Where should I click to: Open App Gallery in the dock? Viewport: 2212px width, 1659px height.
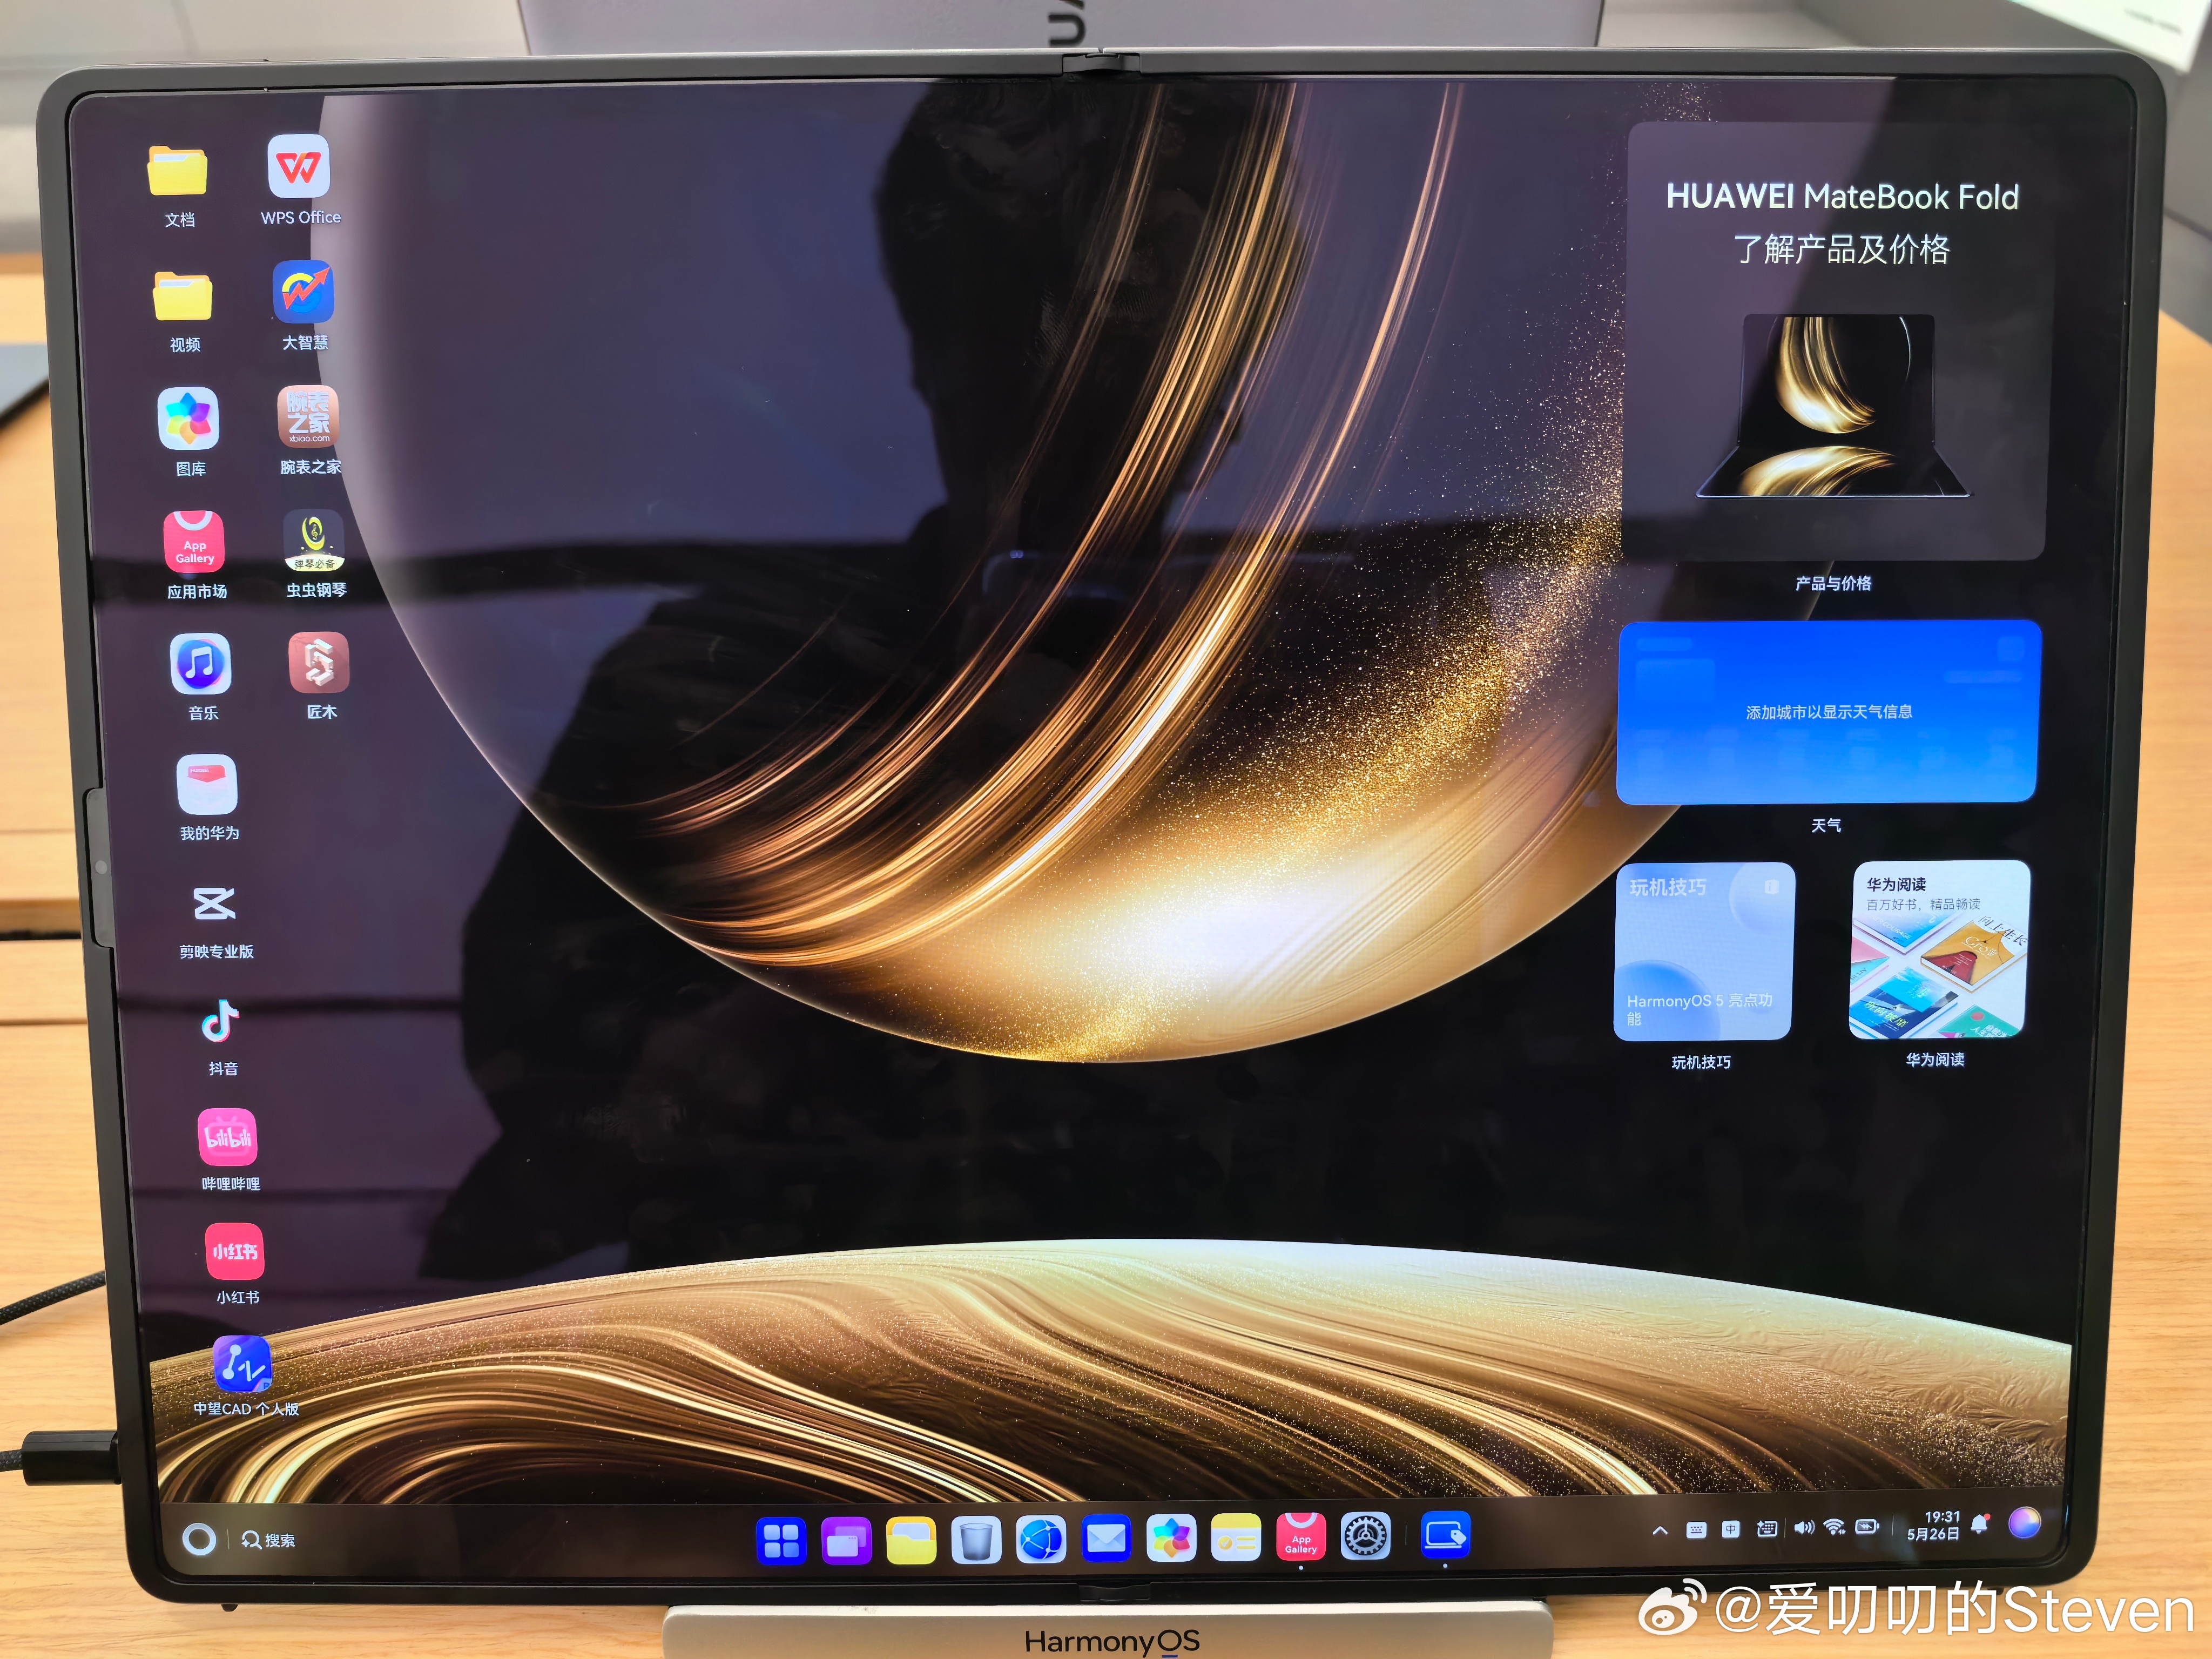coord(1301,1537)
